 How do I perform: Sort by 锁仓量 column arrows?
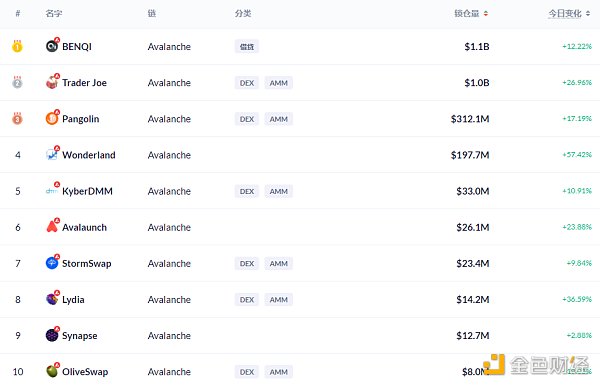point(486,14)
